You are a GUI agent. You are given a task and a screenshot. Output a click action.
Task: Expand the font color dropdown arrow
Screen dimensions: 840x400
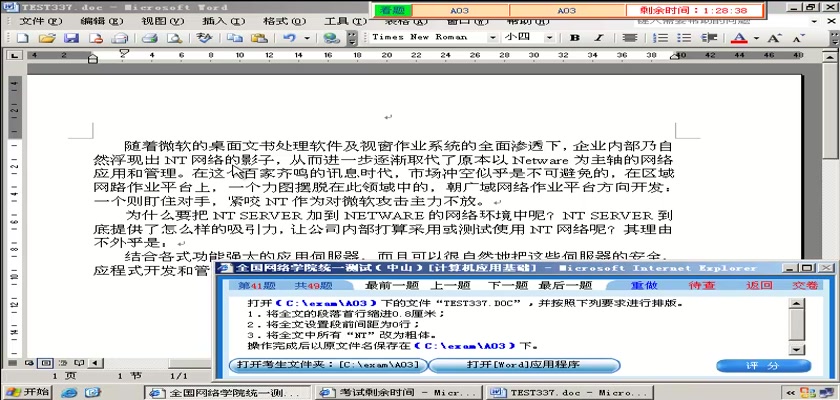756,37
